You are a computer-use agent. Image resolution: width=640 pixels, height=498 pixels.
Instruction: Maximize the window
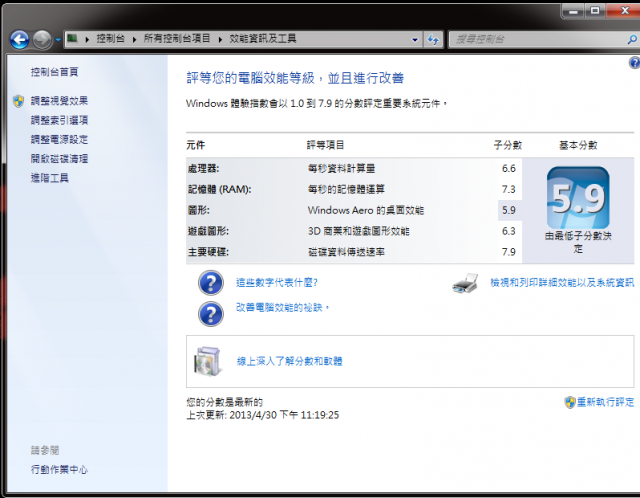595,11
